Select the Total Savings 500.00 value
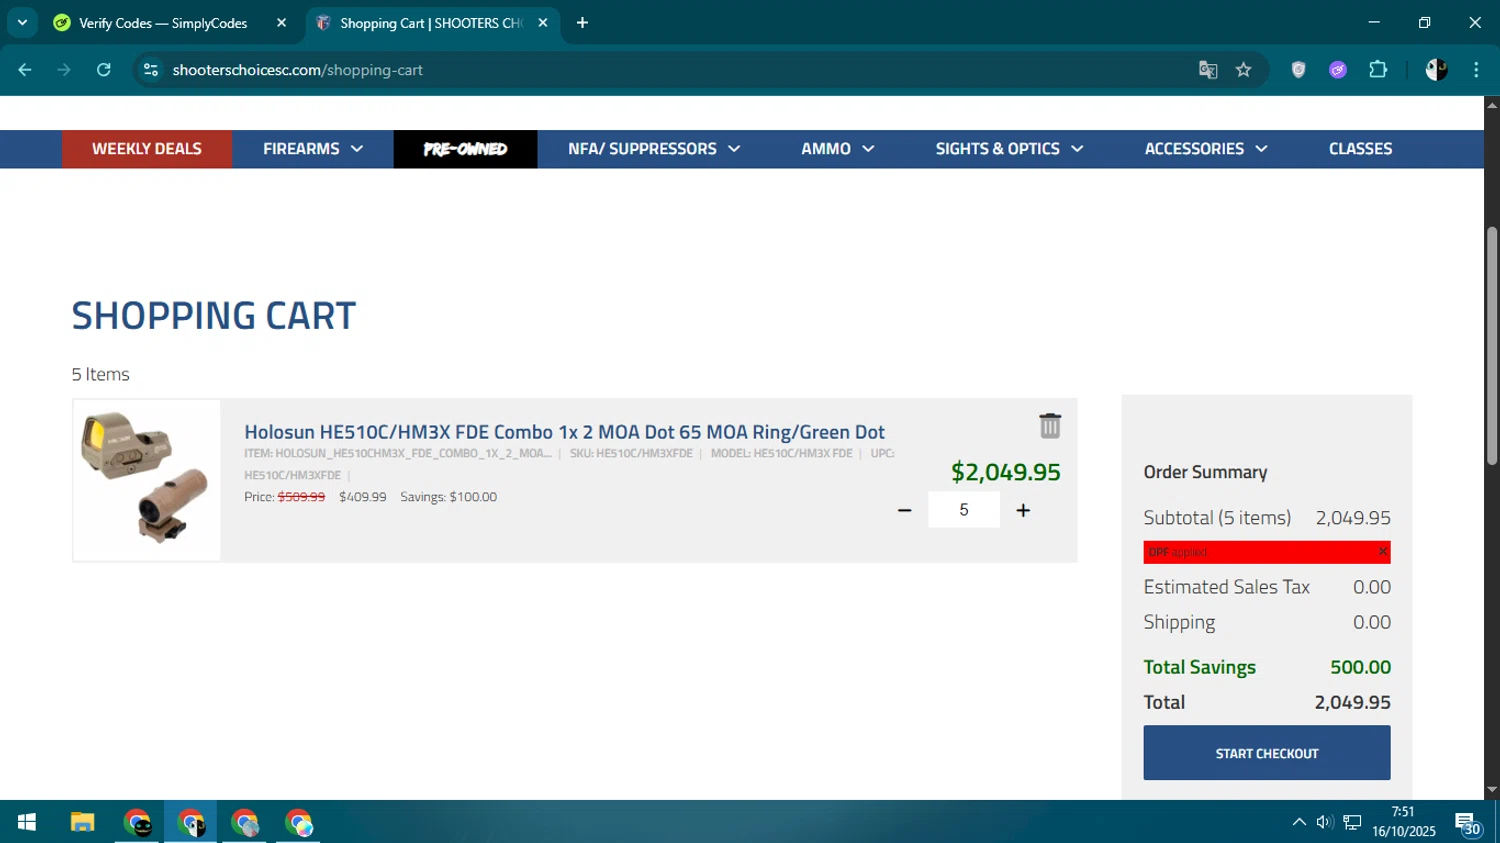 (1360, 667)
